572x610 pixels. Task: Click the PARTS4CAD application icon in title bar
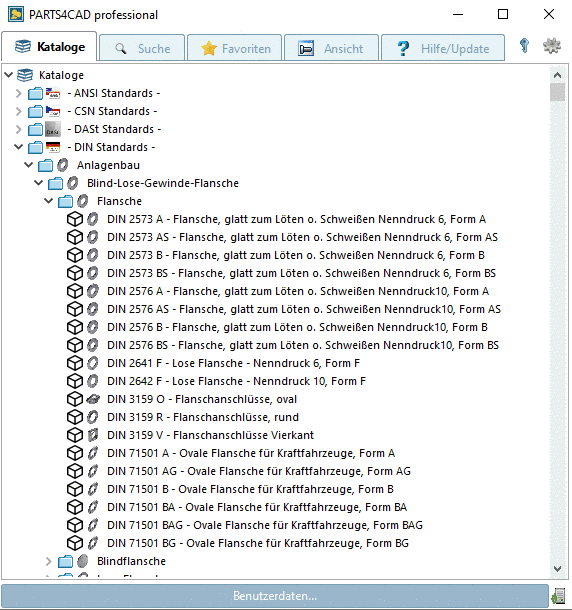pyautogui.click(x=16, y=14)
